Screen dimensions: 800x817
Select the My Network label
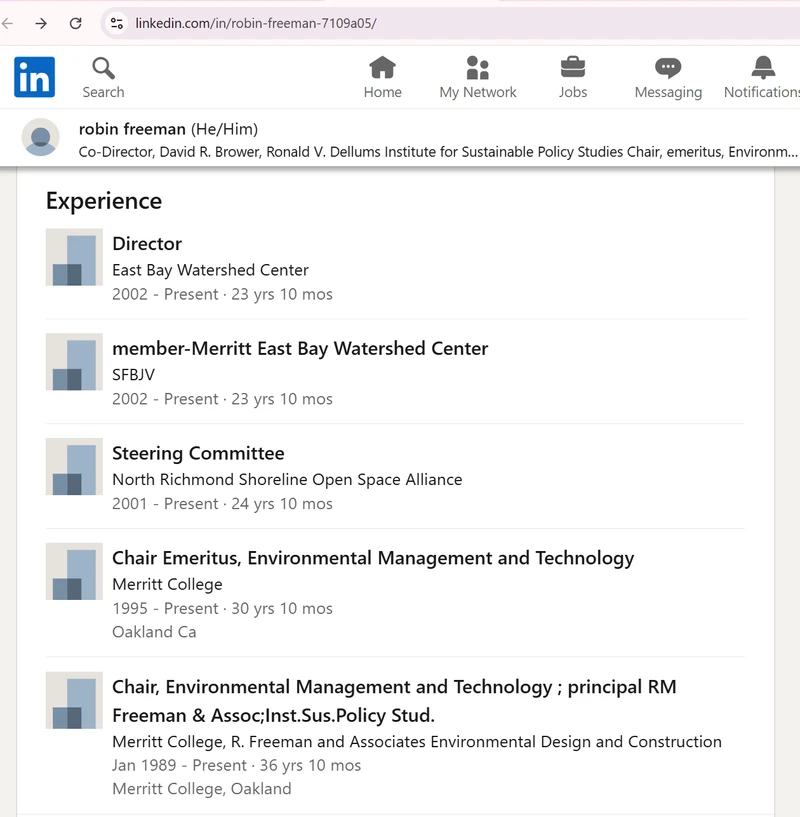coord(477,92)
